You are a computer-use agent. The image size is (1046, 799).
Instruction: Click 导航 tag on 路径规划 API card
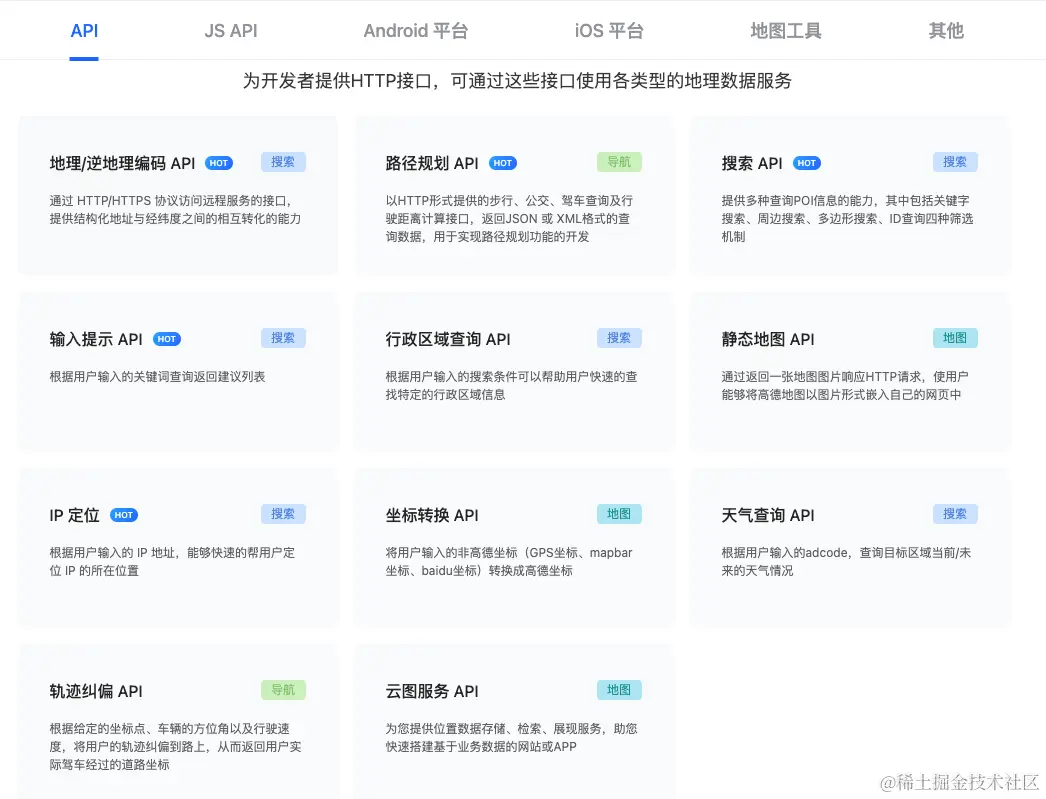pos(619,162)
